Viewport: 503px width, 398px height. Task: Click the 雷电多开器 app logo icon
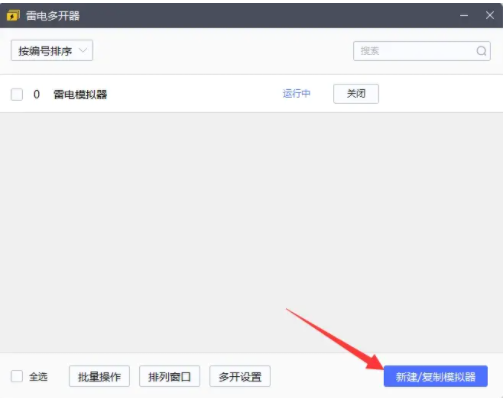coord(13,15)
